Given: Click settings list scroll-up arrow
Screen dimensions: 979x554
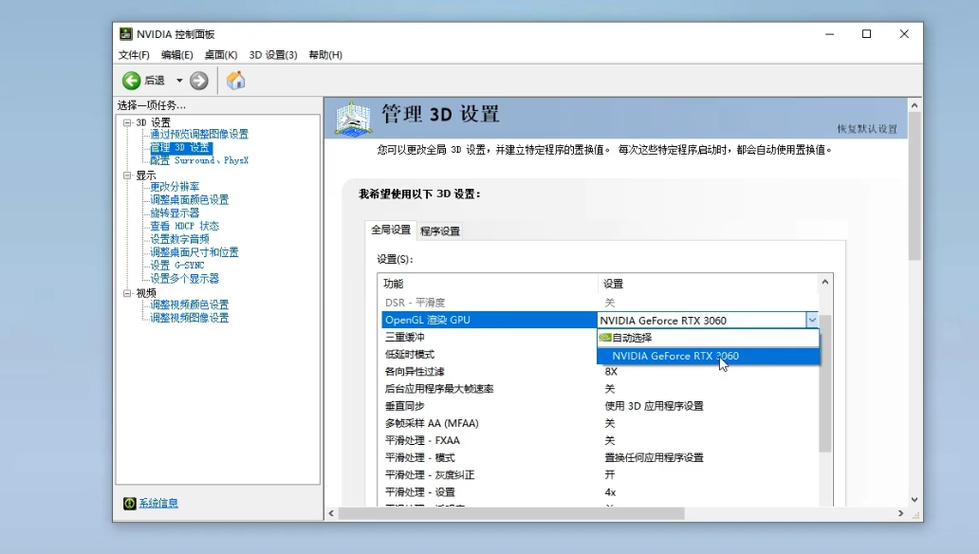Looking at the screenshot, I should [x=825, y=282].
